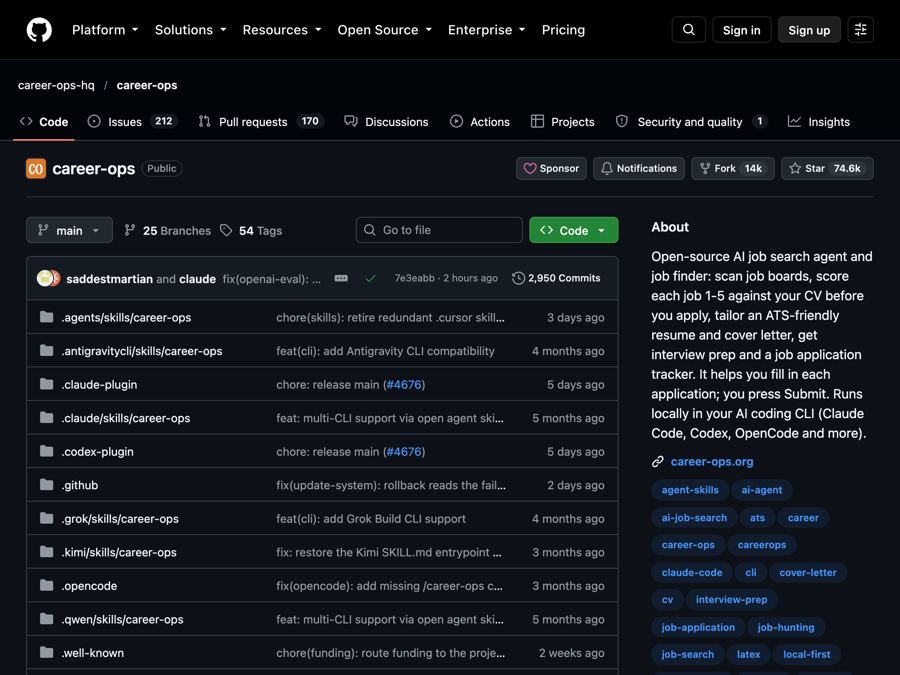Open the .kimi/skills/career-ops folder
This screenshot has height=675, width=900.
pyautogui.click(x=119, y=552)
